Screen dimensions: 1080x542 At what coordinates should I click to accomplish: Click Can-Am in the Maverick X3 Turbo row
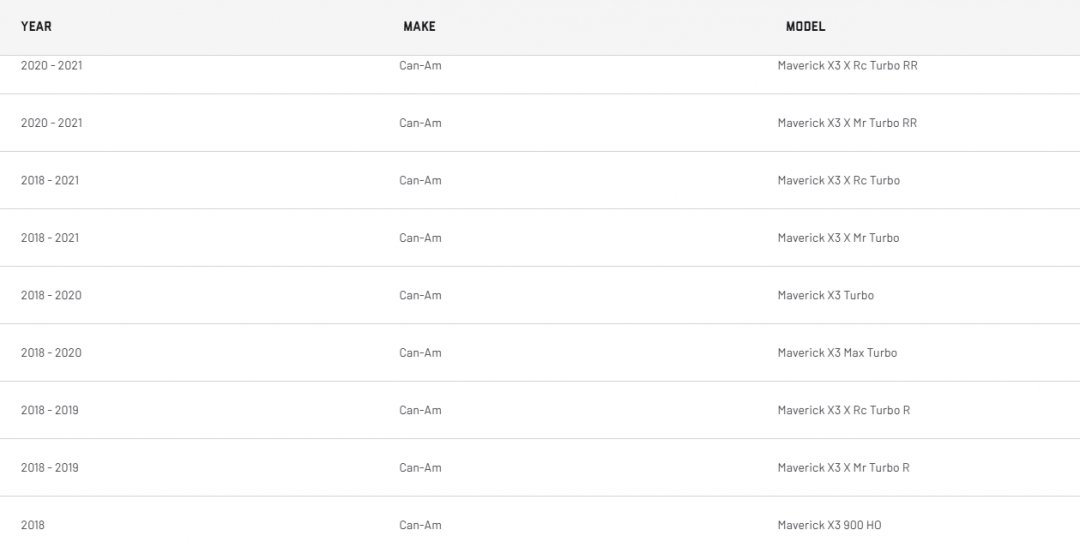point(420,296)
